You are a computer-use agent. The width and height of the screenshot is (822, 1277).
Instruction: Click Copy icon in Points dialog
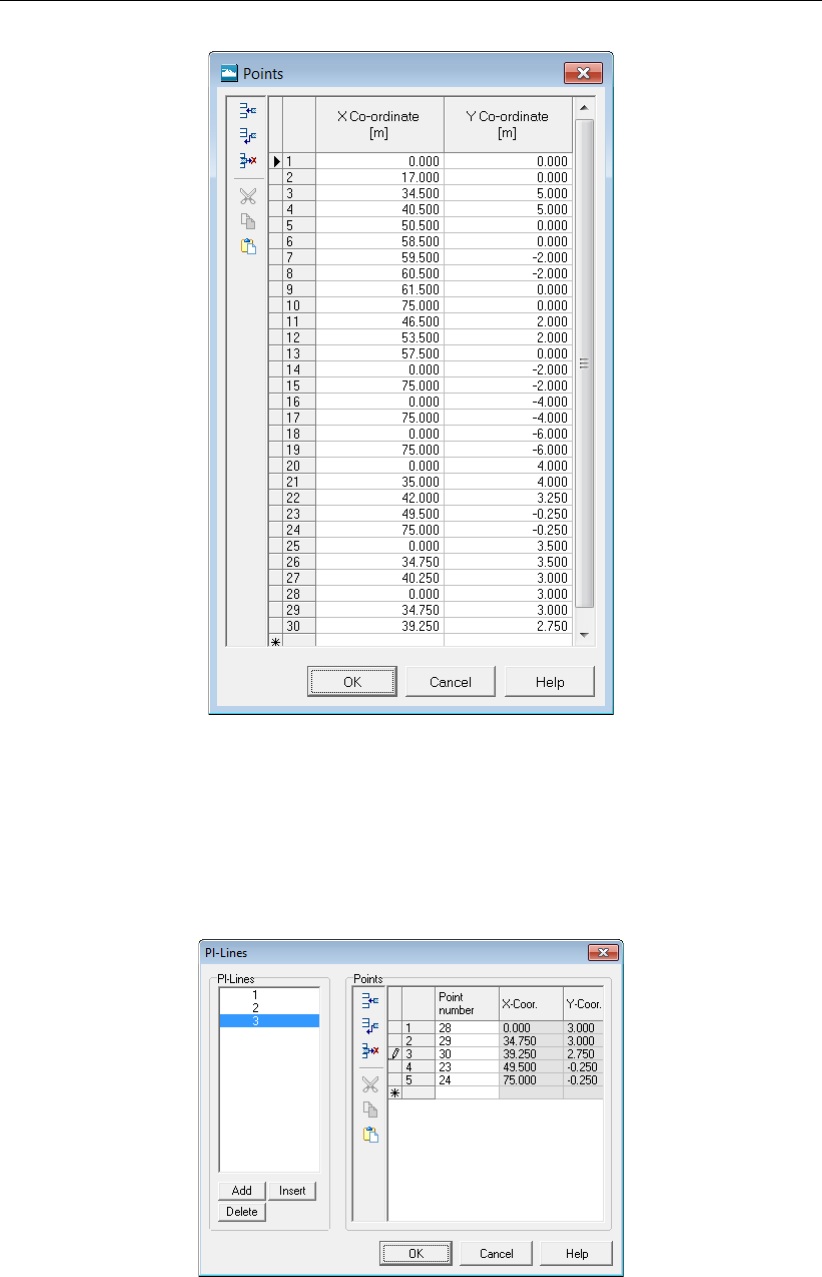[x=248, y=222]
